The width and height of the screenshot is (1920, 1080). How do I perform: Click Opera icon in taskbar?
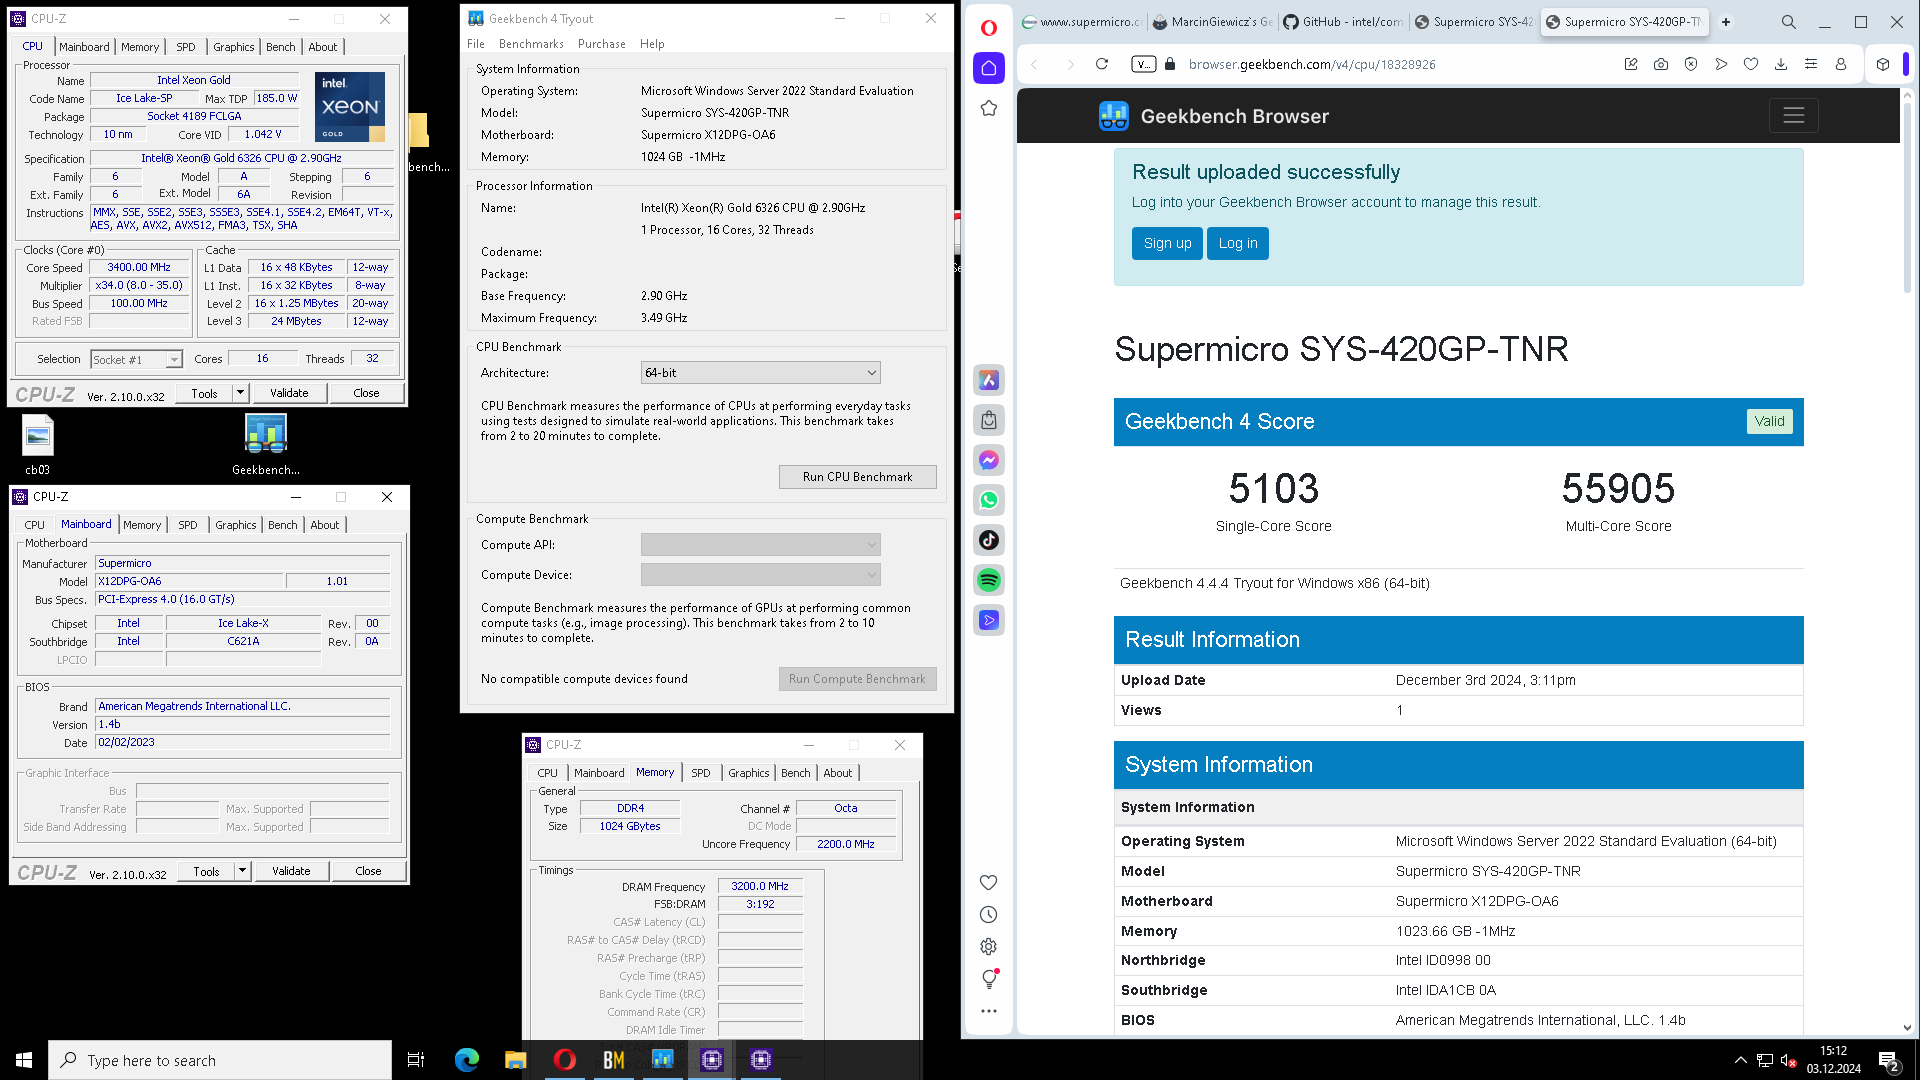565,1060
